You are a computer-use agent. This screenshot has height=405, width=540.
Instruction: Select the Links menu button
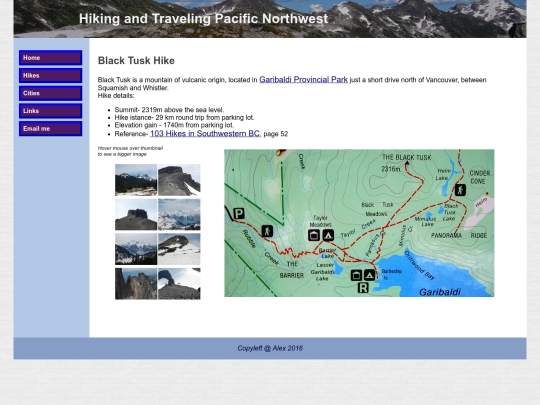click(x=51, y=111)
